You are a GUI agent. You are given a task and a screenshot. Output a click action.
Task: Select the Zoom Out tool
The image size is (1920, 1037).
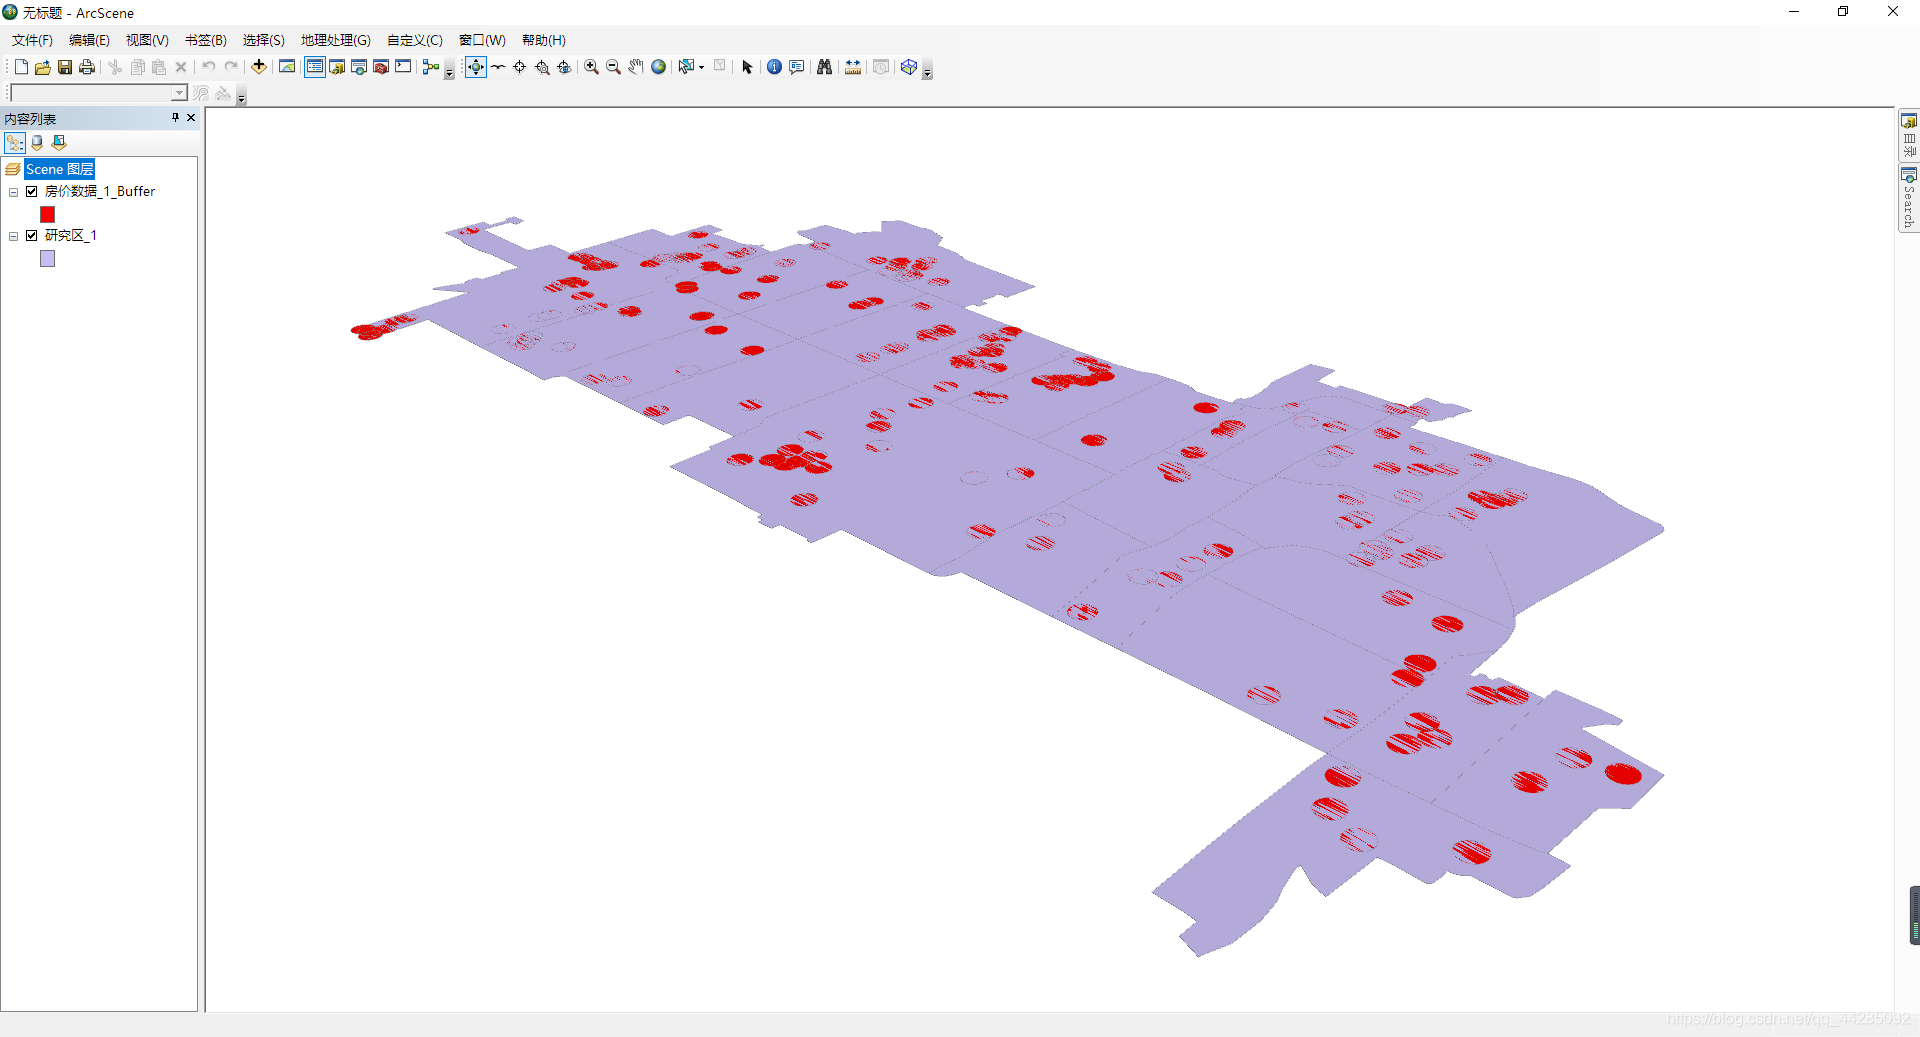point(614,67)
